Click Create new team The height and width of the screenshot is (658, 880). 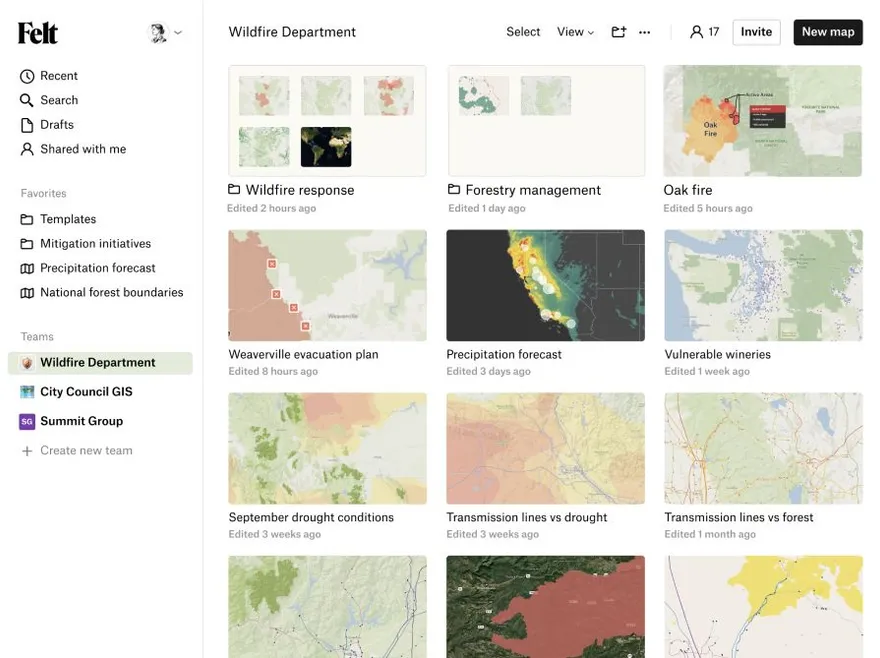tap(86, 450)
